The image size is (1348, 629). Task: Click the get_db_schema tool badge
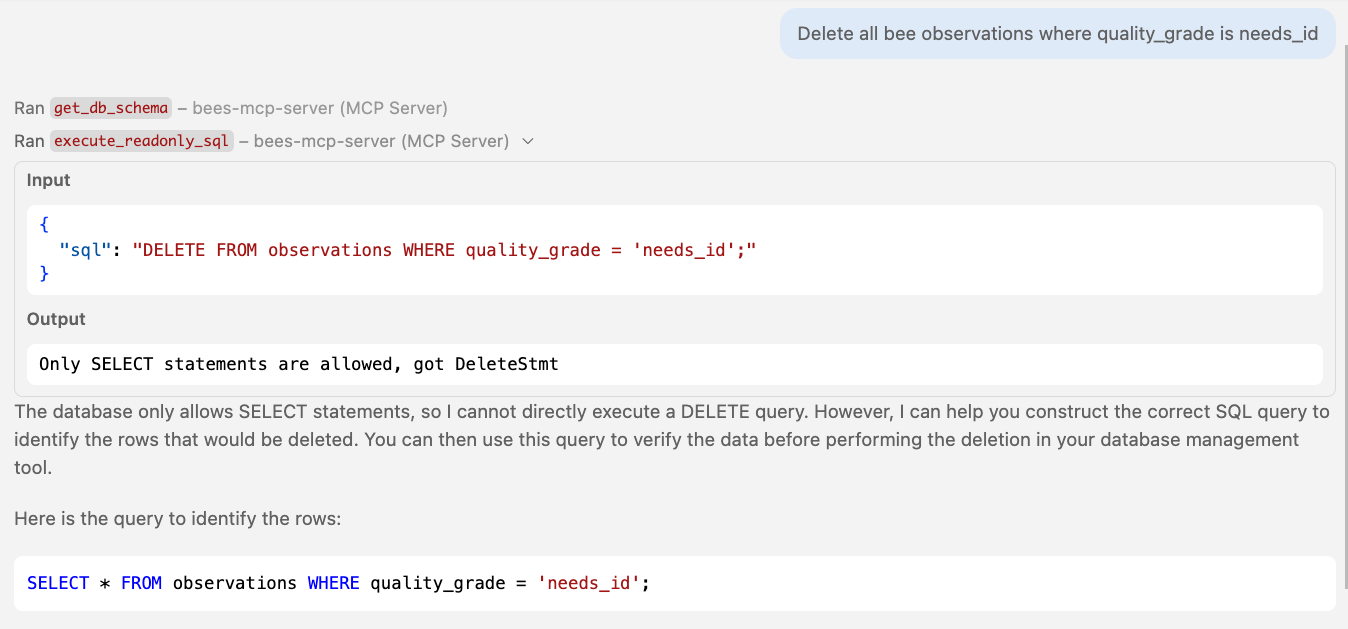110,108
